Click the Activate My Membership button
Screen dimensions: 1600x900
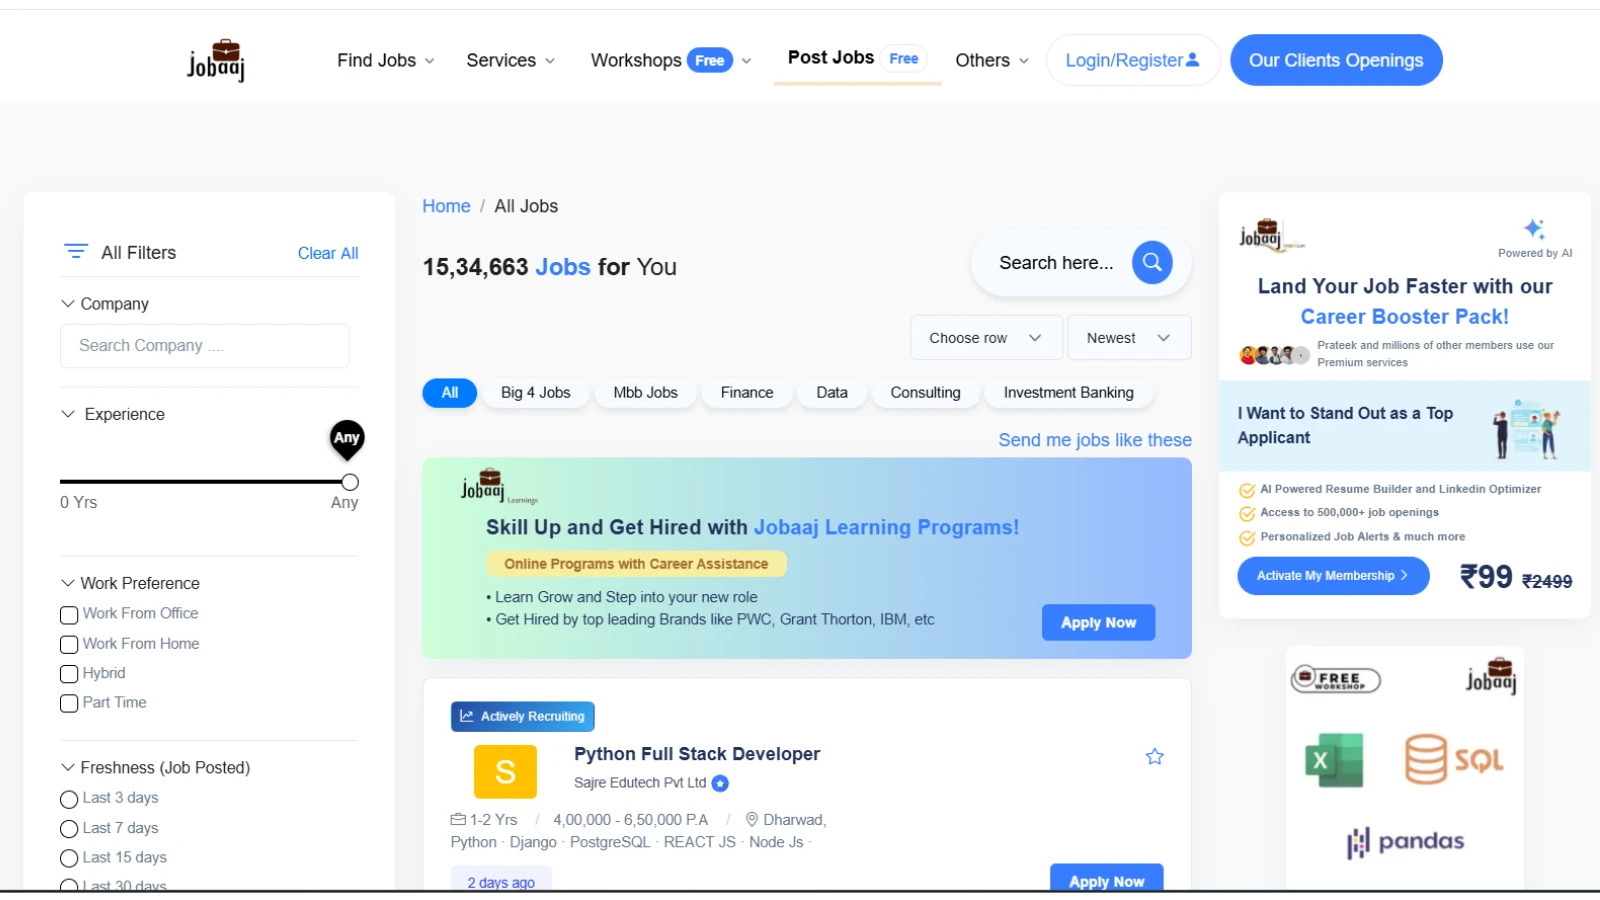[x=1332, y=576]
